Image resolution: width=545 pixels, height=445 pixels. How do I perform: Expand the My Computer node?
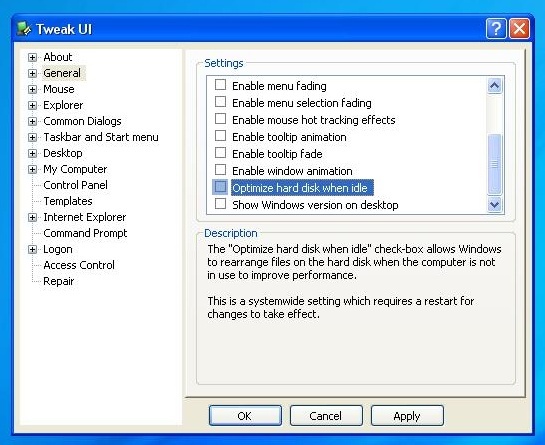[x=32, y=169]
